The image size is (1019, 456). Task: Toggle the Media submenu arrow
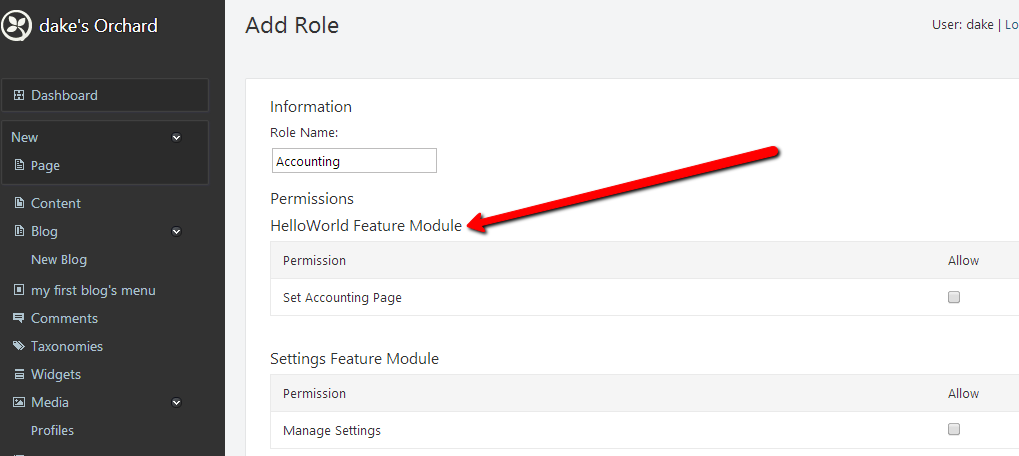click(x=176, y=403)
